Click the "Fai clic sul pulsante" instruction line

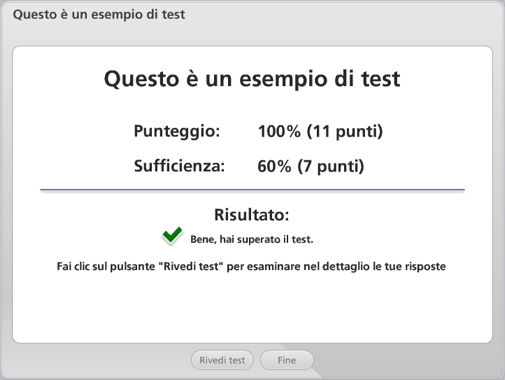coord(251,266)
